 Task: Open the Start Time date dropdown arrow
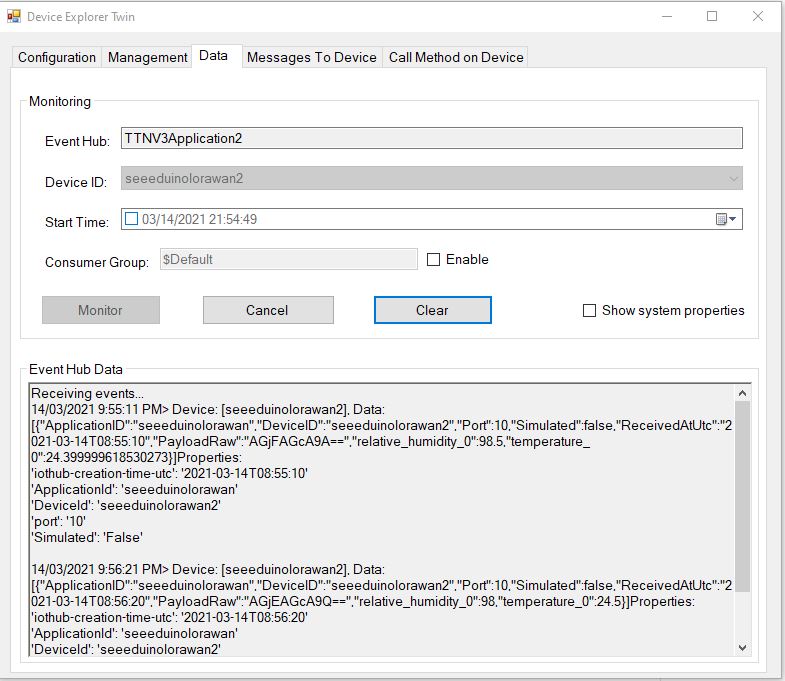(733, 219)
